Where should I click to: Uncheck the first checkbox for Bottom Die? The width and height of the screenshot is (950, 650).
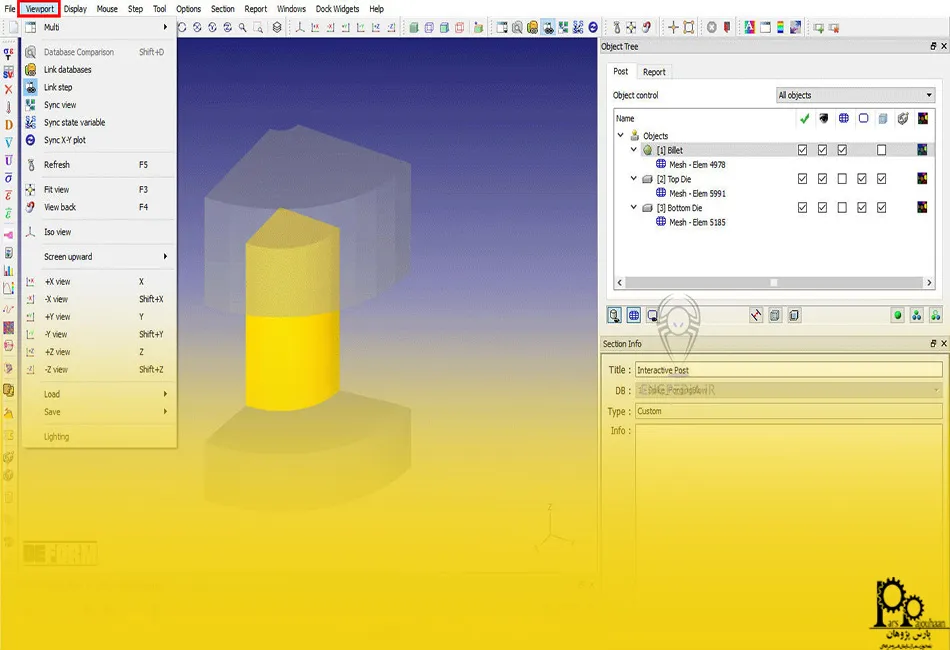[803, 208]
